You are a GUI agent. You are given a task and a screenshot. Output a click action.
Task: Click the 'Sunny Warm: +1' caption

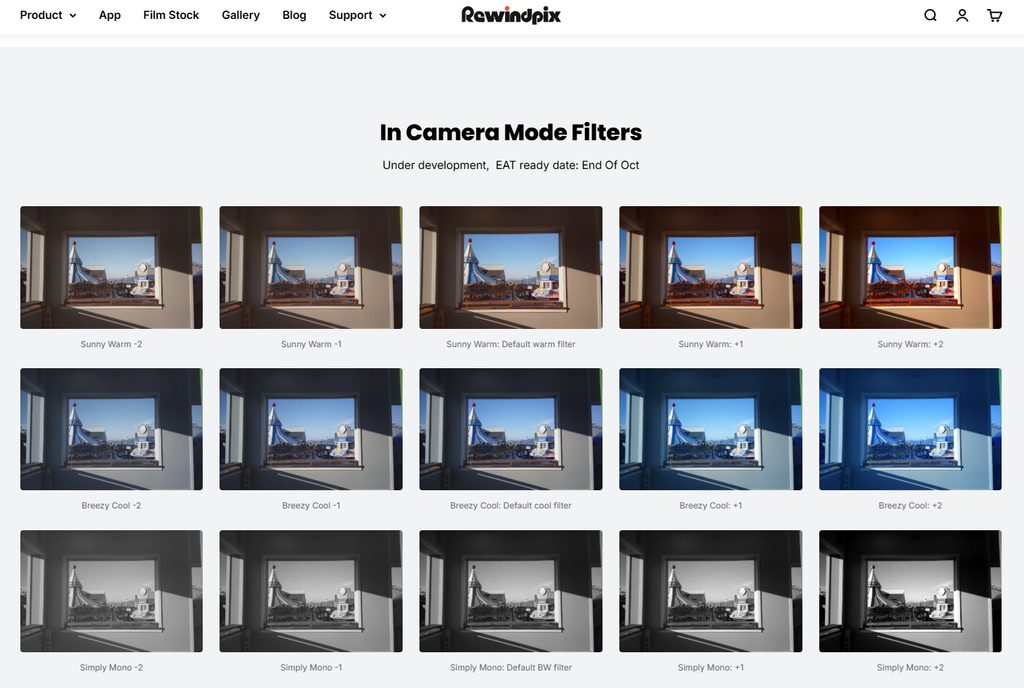711,344
